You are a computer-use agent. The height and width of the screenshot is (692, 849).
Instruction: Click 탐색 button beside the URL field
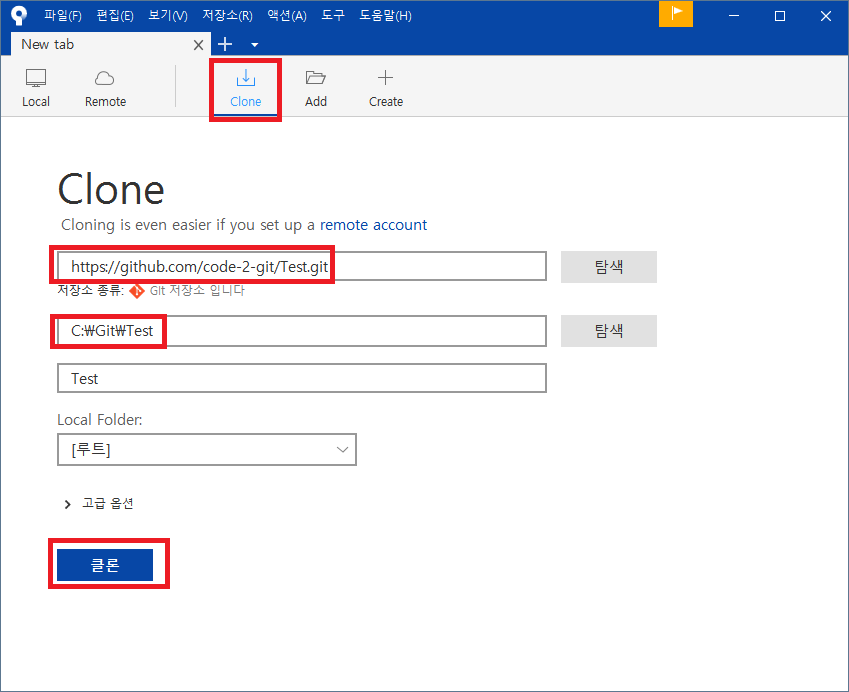click(x=609, y=266)
